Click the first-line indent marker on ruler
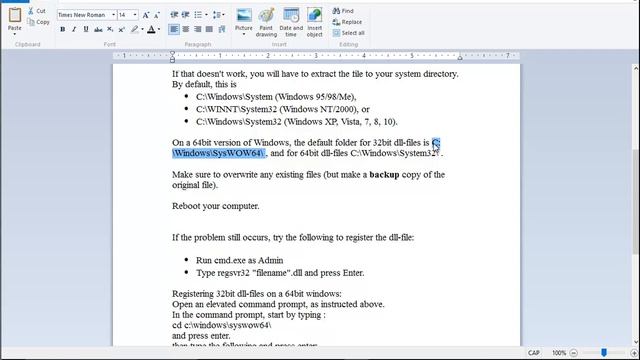Viewport: 640px width, 360px height. click(x=172, y=53)
